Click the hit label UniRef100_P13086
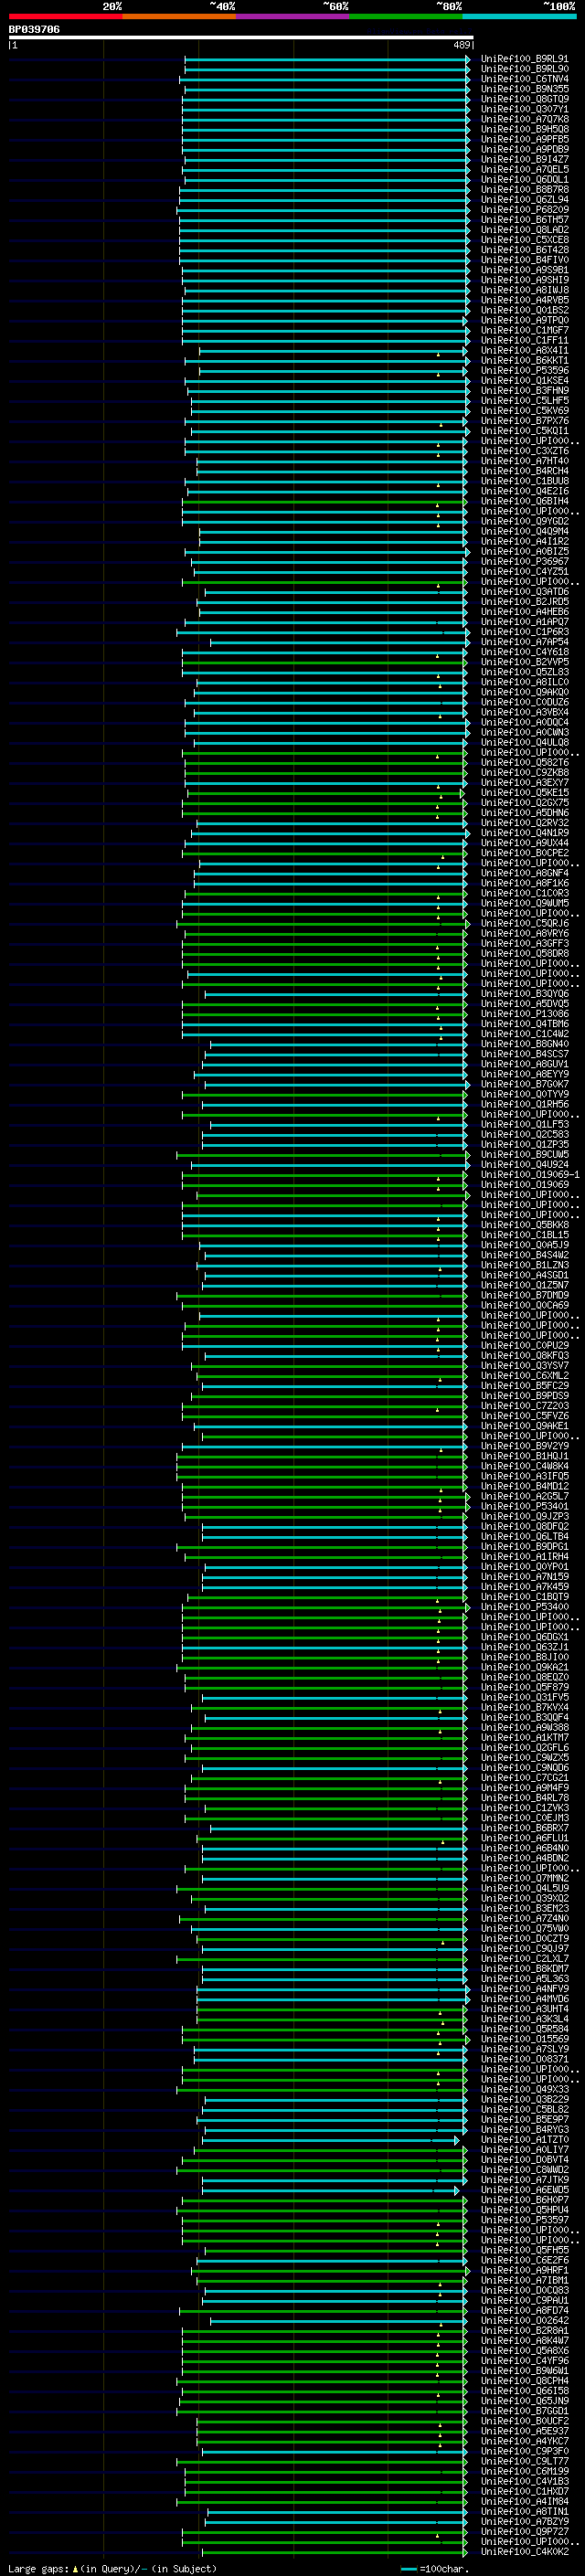 point(524,1014)
